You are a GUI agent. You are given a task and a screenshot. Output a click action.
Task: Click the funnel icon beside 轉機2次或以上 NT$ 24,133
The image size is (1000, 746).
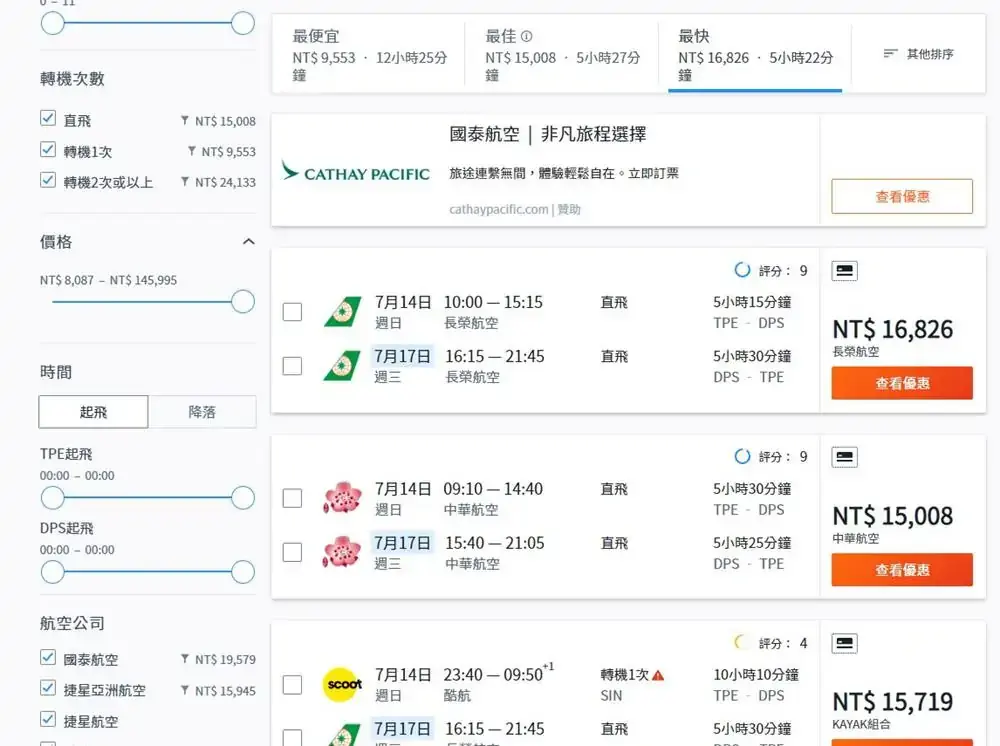click(x=184, y=182)
